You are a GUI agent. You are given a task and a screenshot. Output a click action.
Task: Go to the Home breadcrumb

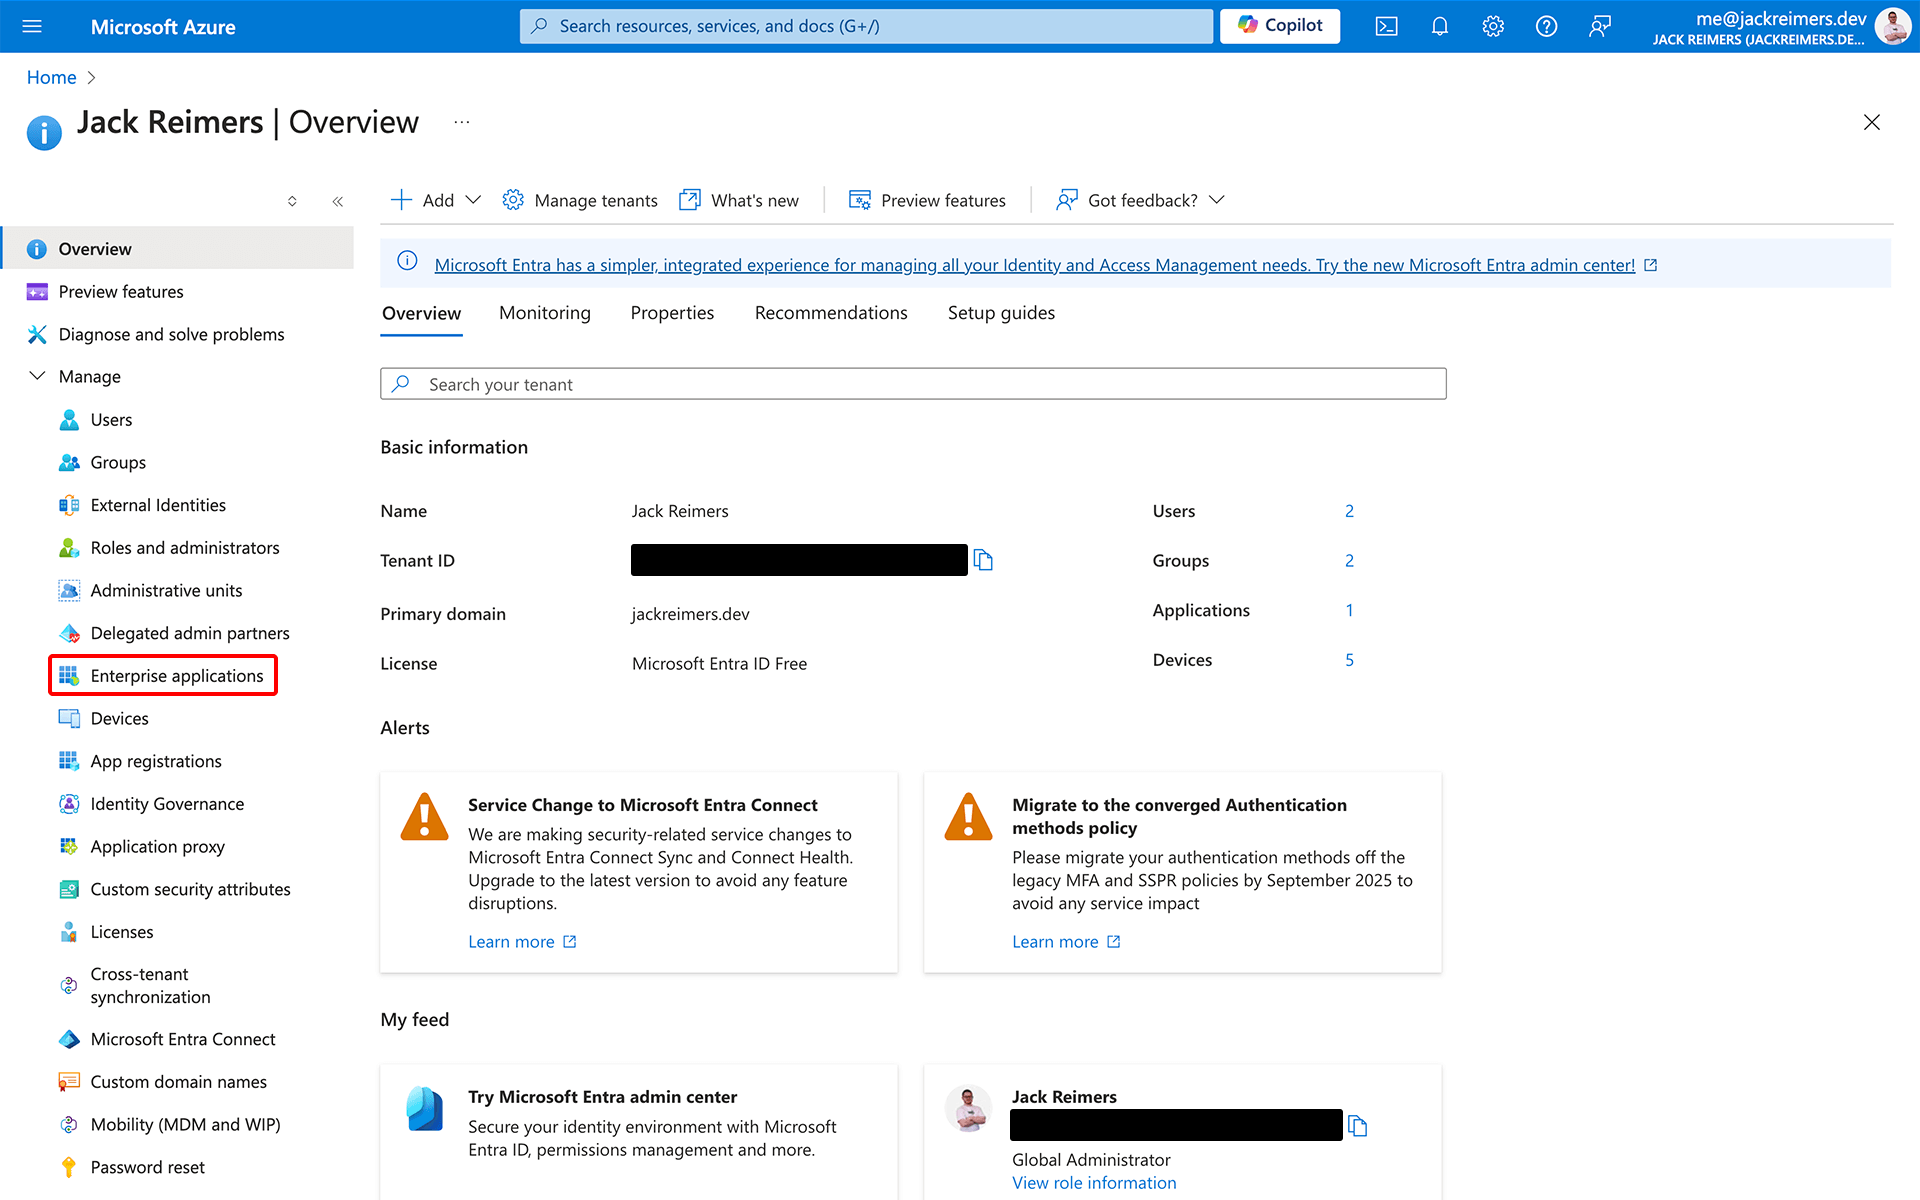(x=51, y=77)
